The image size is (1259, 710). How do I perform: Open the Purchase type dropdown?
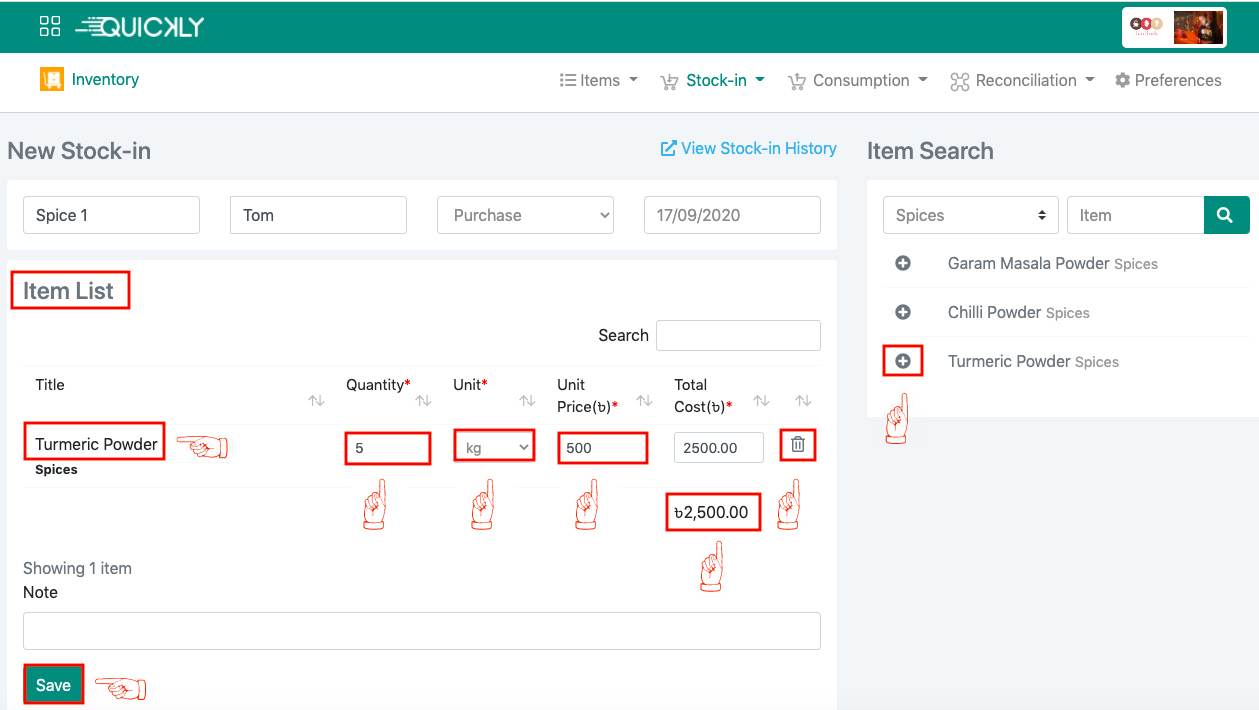tap(525, 215)
